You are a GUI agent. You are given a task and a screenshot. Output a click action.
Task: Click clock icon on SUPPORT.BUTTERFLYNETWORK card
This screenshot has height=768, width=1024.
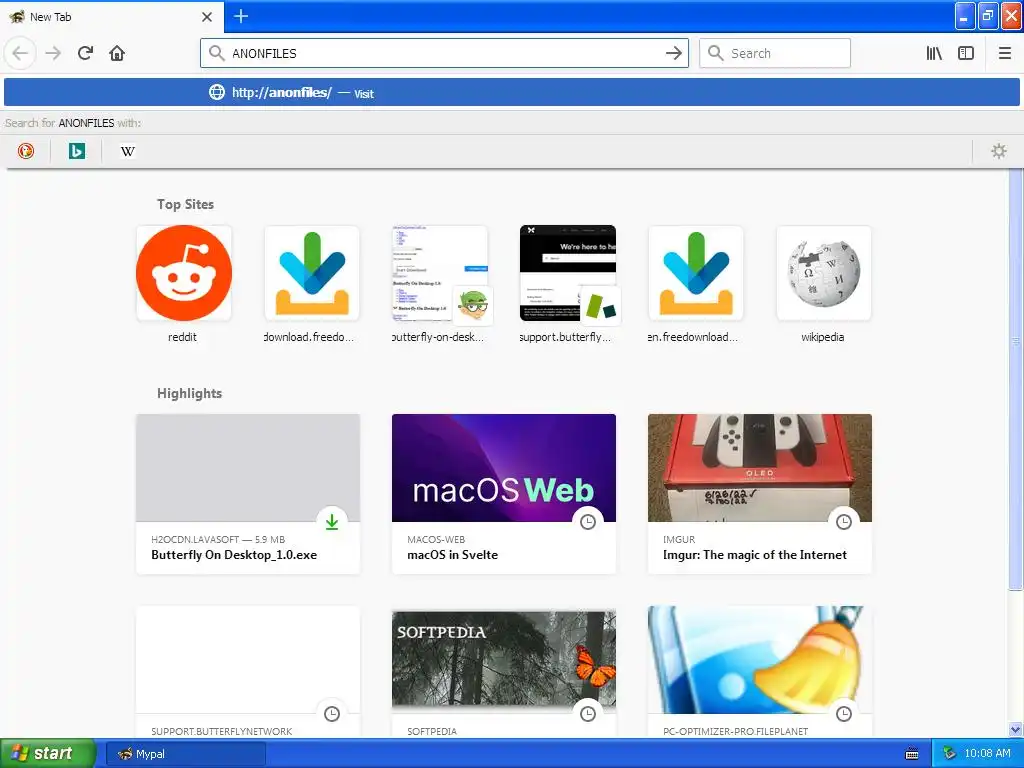pyautogui.click(x=332, y=714)
